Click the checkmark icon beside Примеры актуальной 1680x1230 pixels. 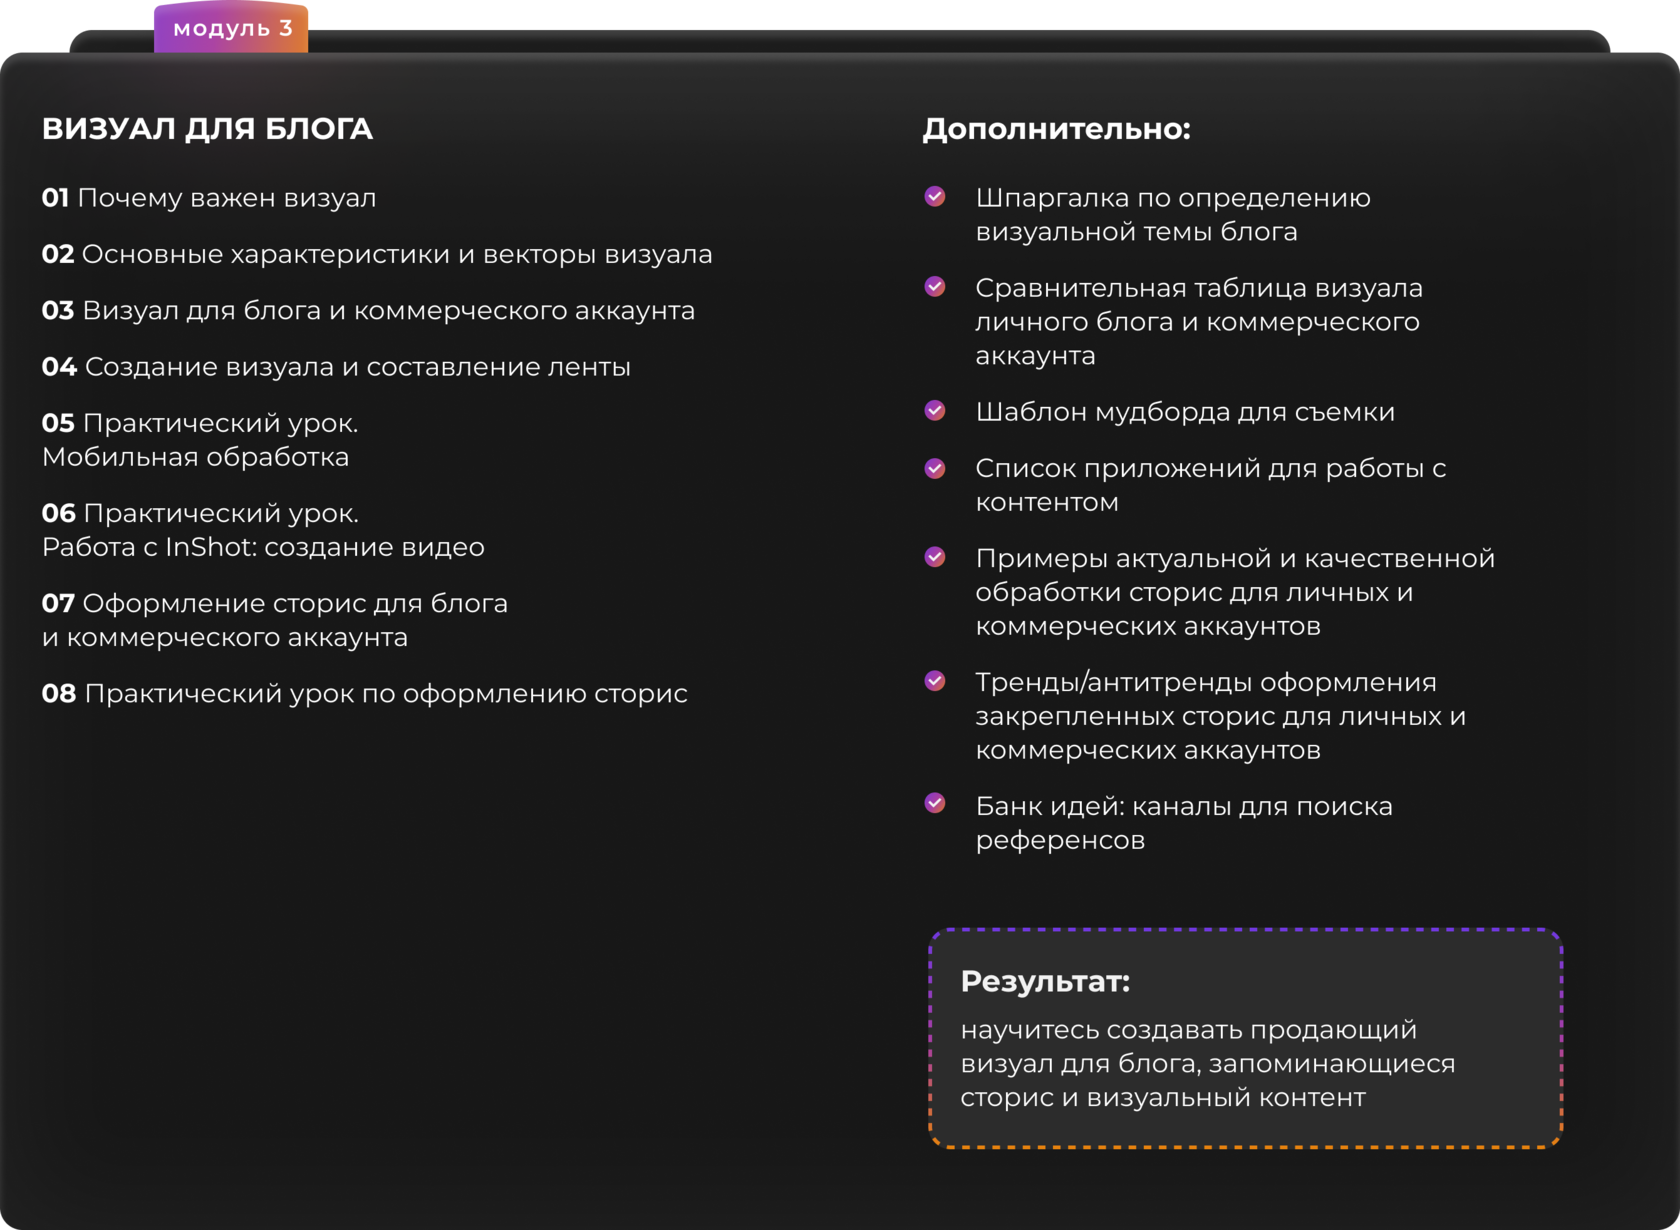coord(935,556)
